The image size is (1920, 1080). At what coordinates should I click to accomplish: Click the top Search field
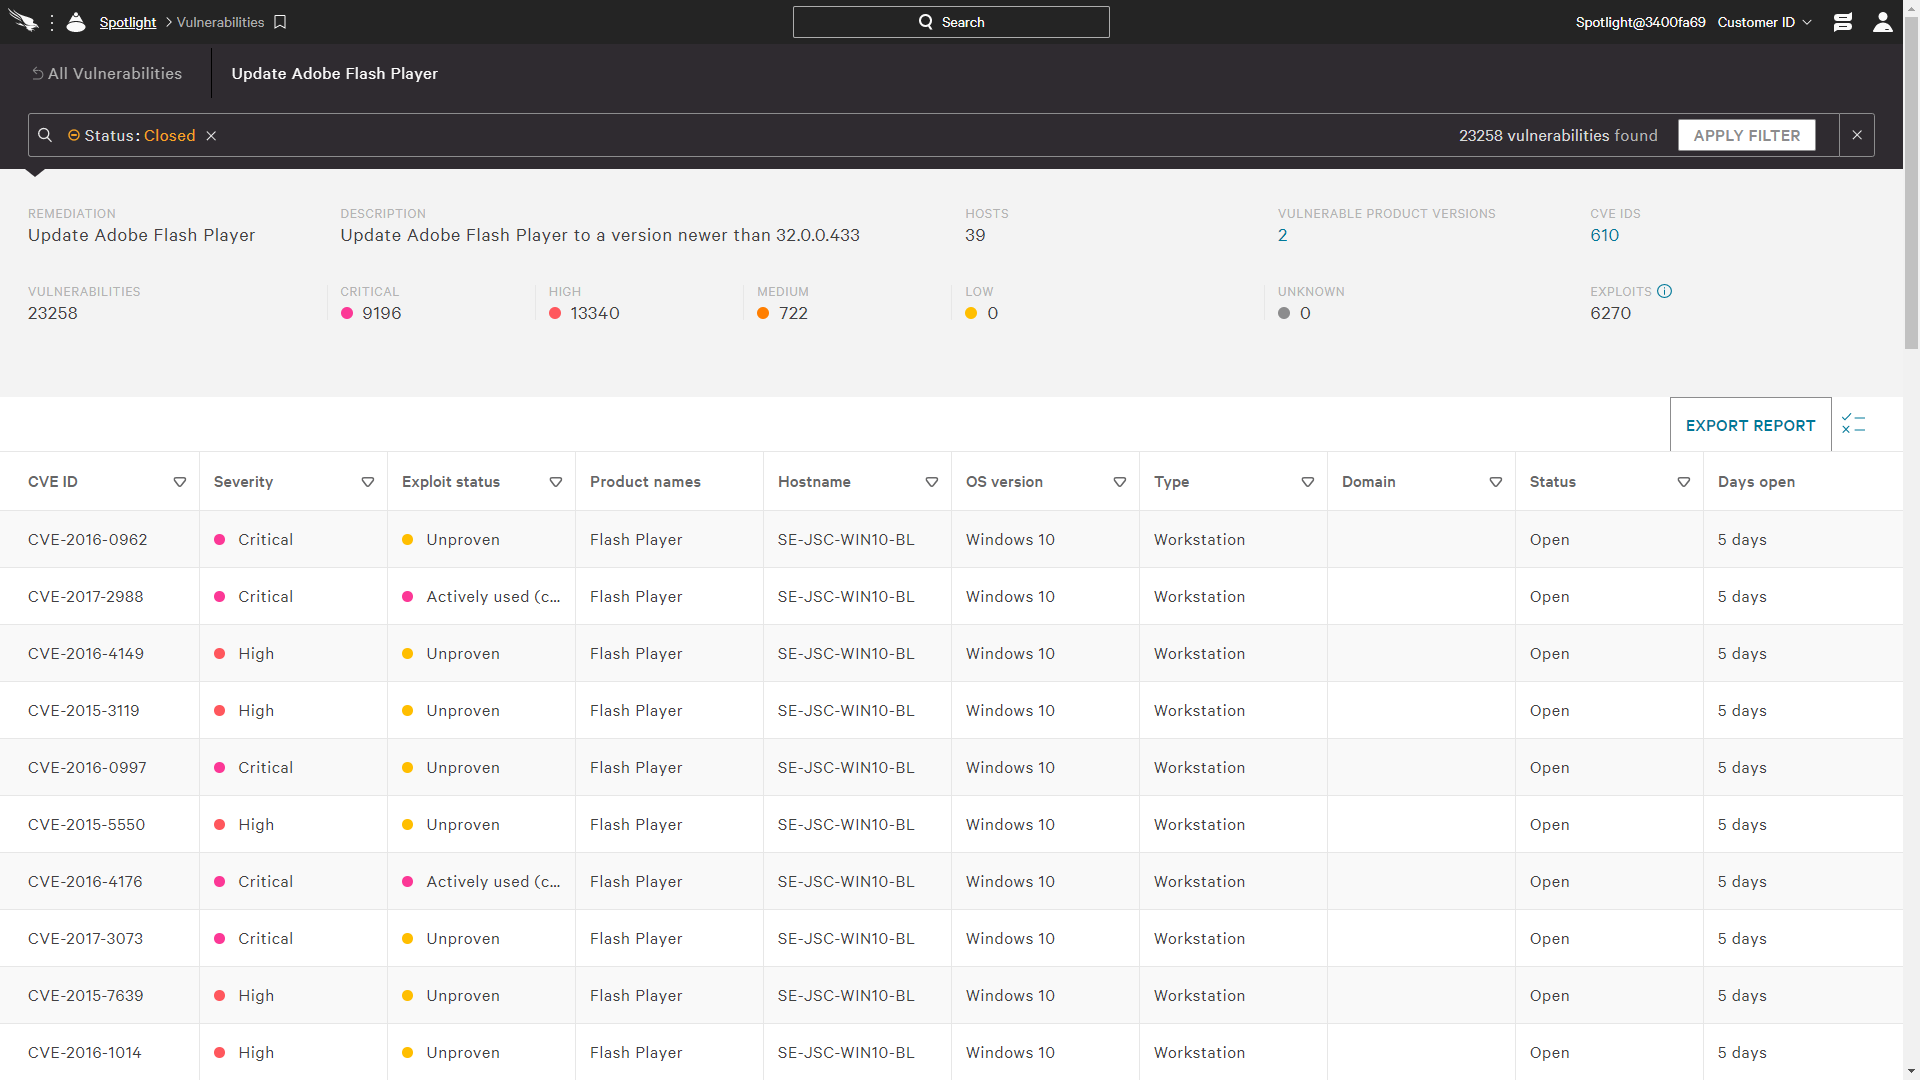[951, 22]
